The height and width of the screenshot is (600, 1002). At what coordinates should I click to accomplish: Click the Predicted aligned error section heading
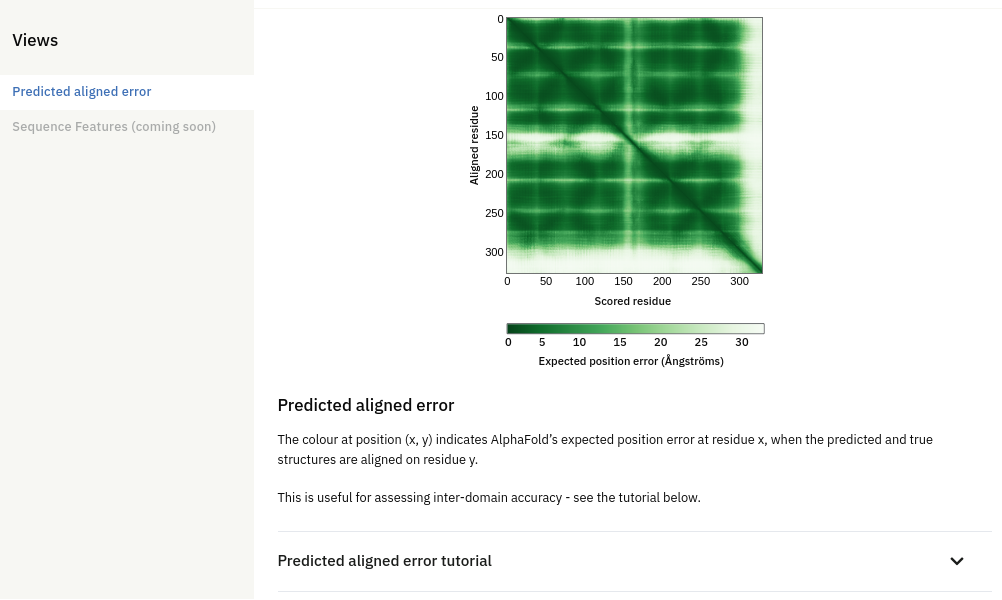[366, 405]
